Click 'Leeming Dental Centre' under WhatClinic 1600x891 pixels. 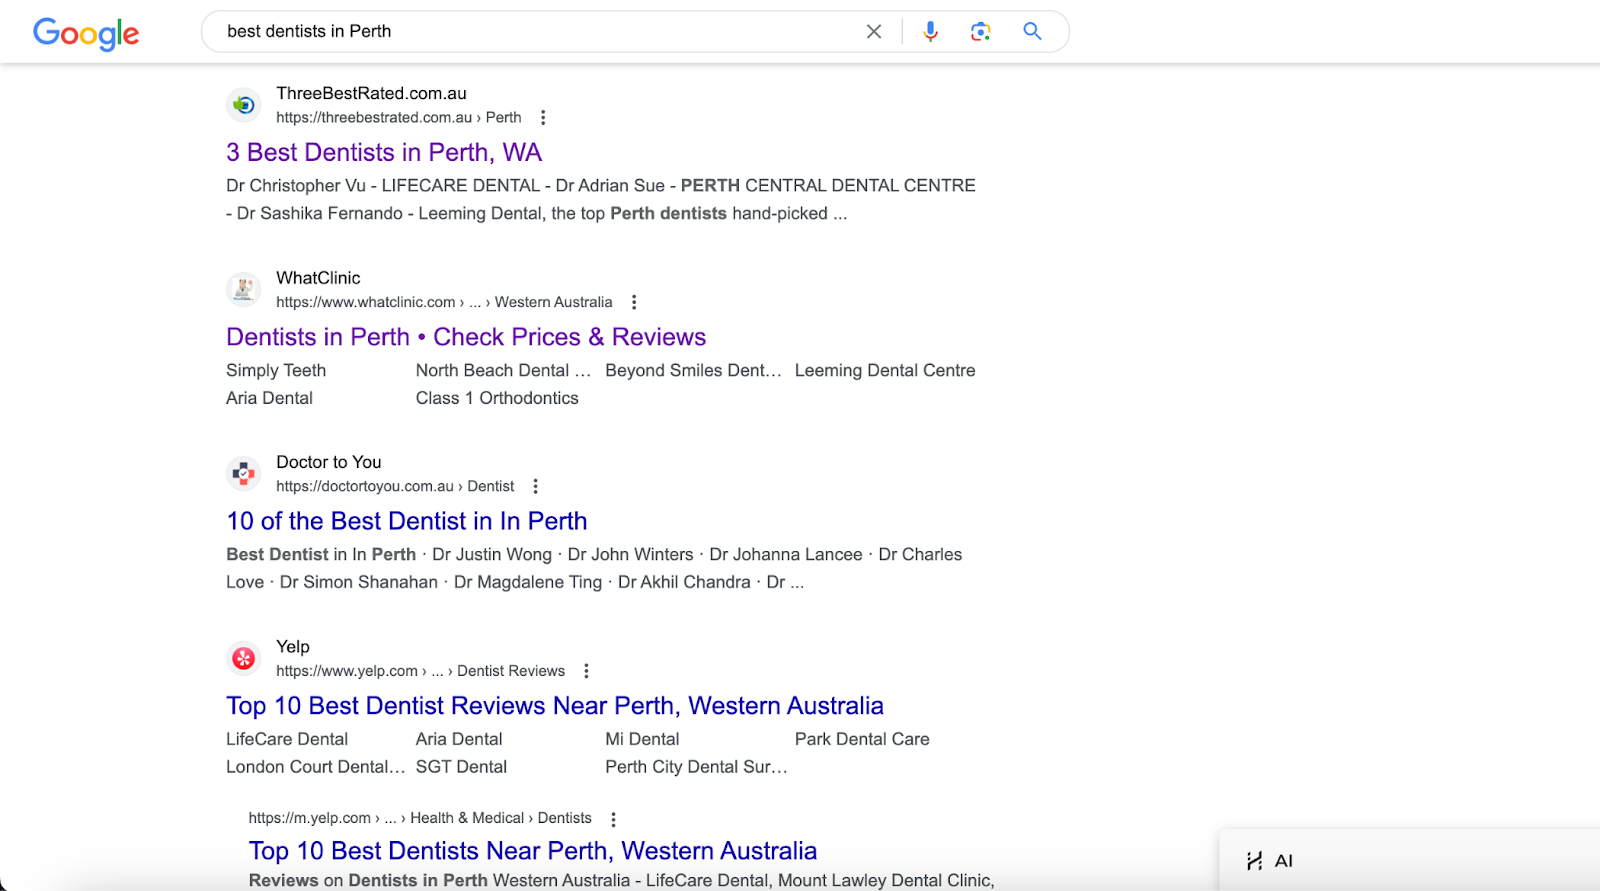tap(885, 371)
